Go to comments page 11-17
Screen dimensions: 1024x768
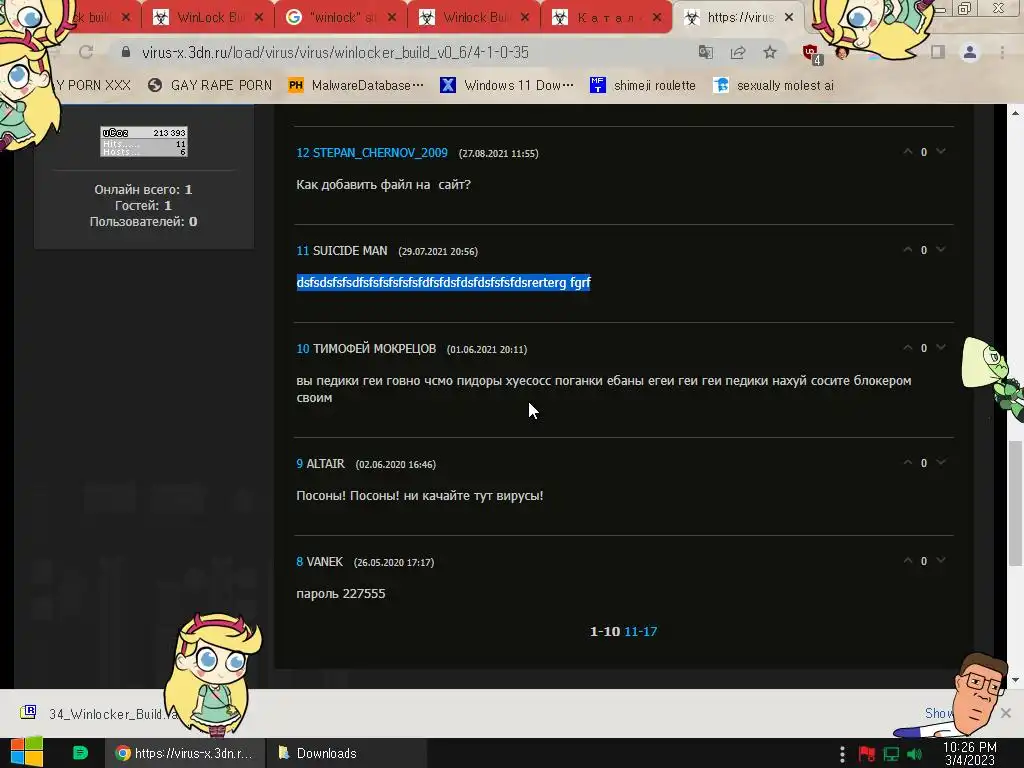(x=641, y=632)
